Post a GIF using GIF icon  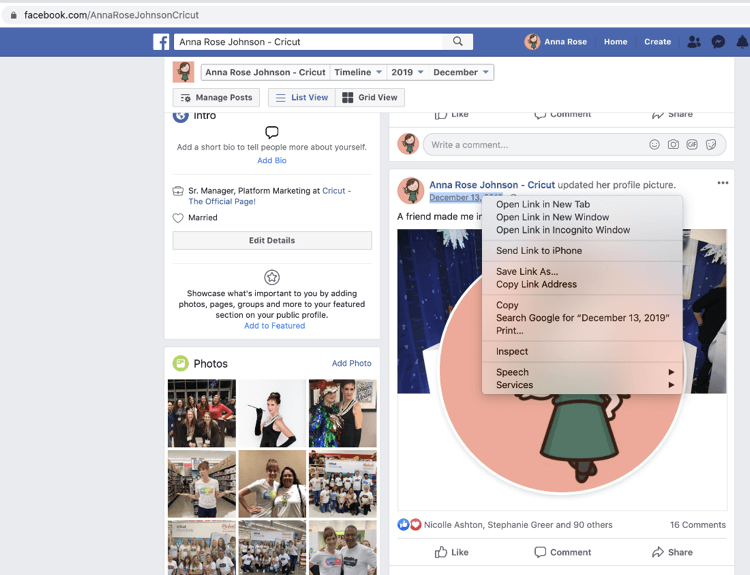point(692,144)
